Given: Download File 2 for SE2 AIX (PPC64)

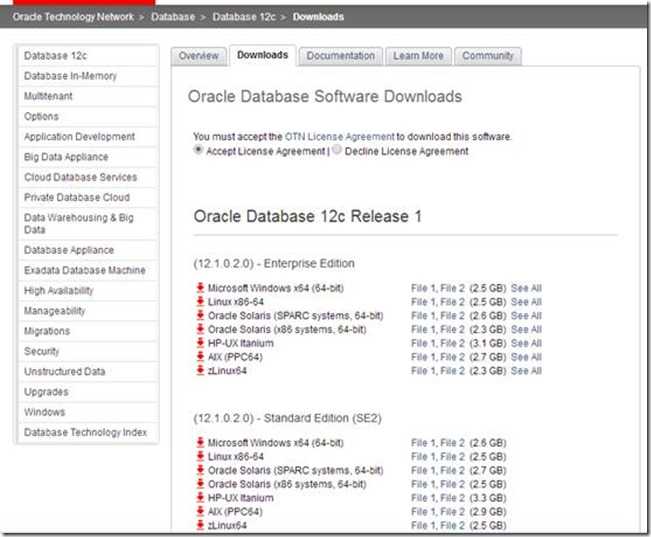Looking at the screenshot, I should (453, 511).
